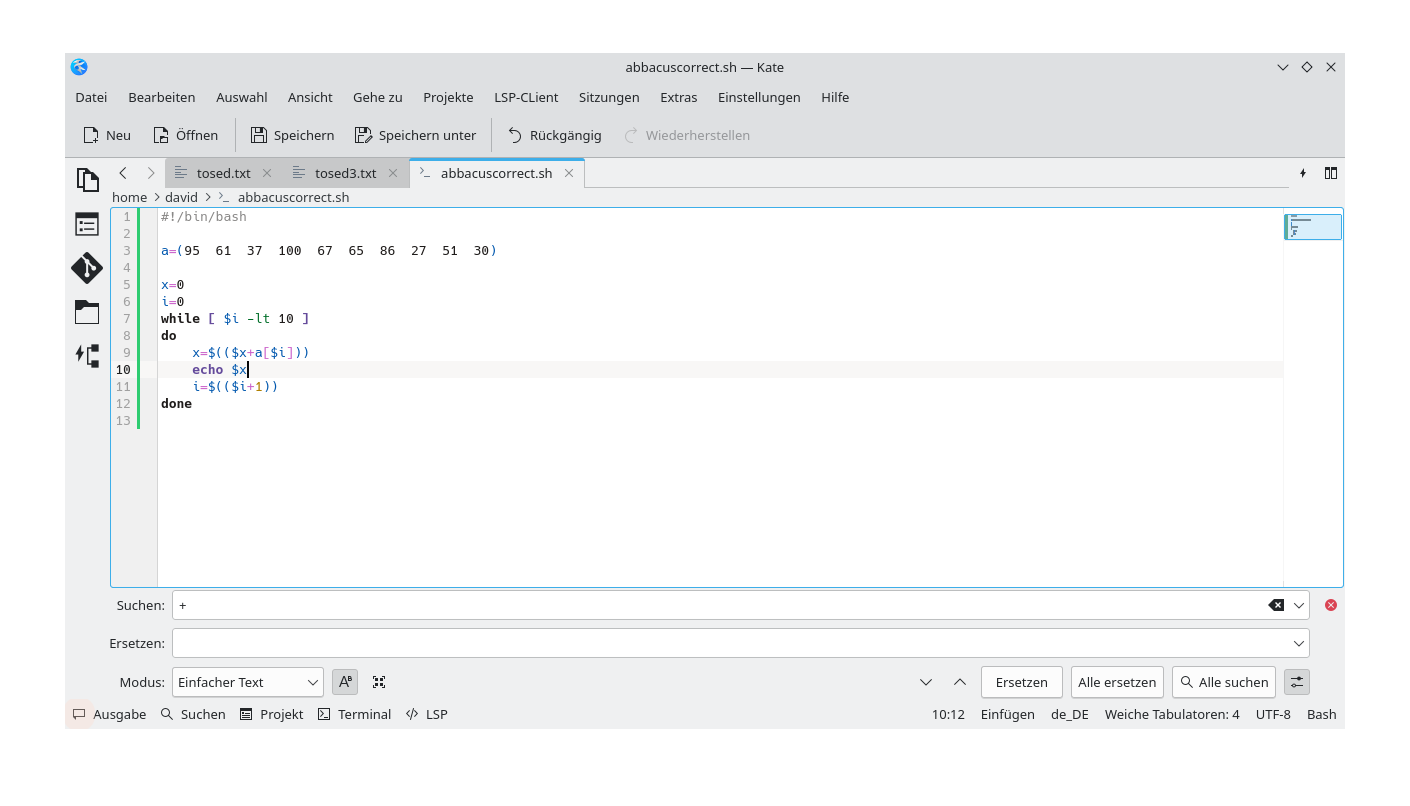Viewport: 1410px width, 806px height.
Task: Open the Git panel in sidebar
Action: pos(87,268)
